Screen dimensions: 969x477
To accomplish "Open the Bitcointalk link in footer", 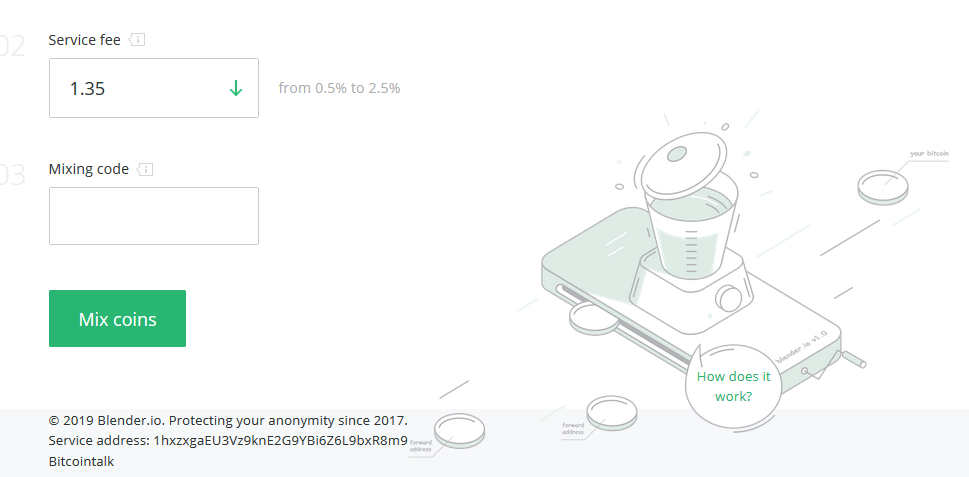I will 82,462.
